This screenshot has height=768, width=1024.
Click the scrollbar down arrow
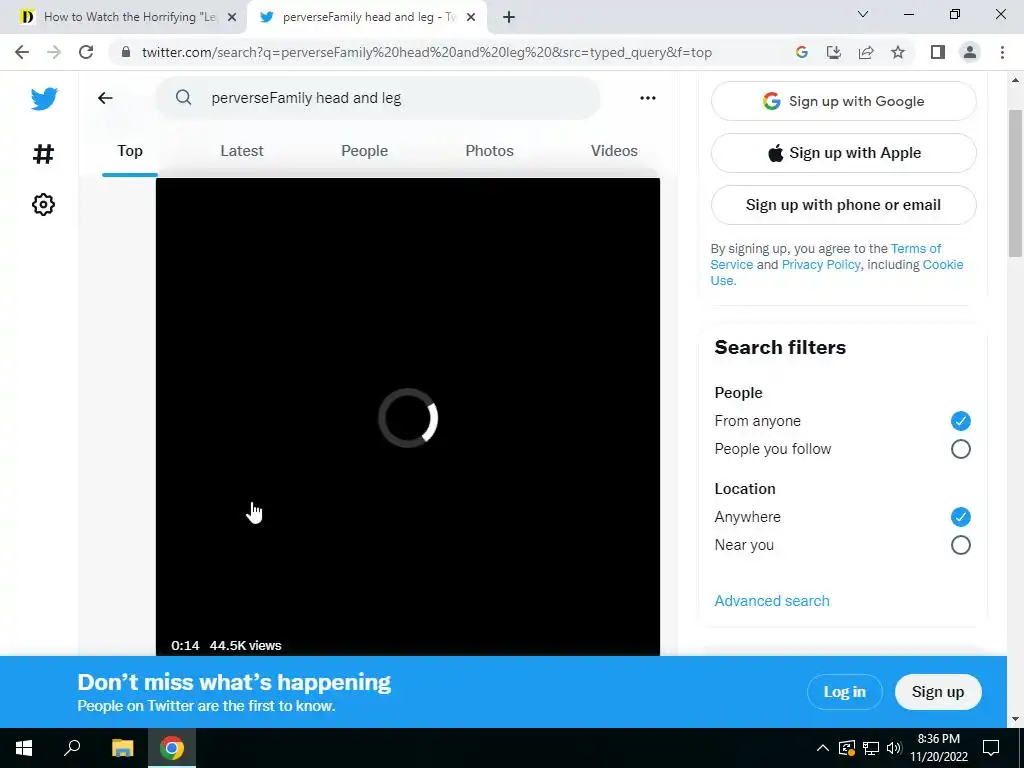(x=1015, y=719)
